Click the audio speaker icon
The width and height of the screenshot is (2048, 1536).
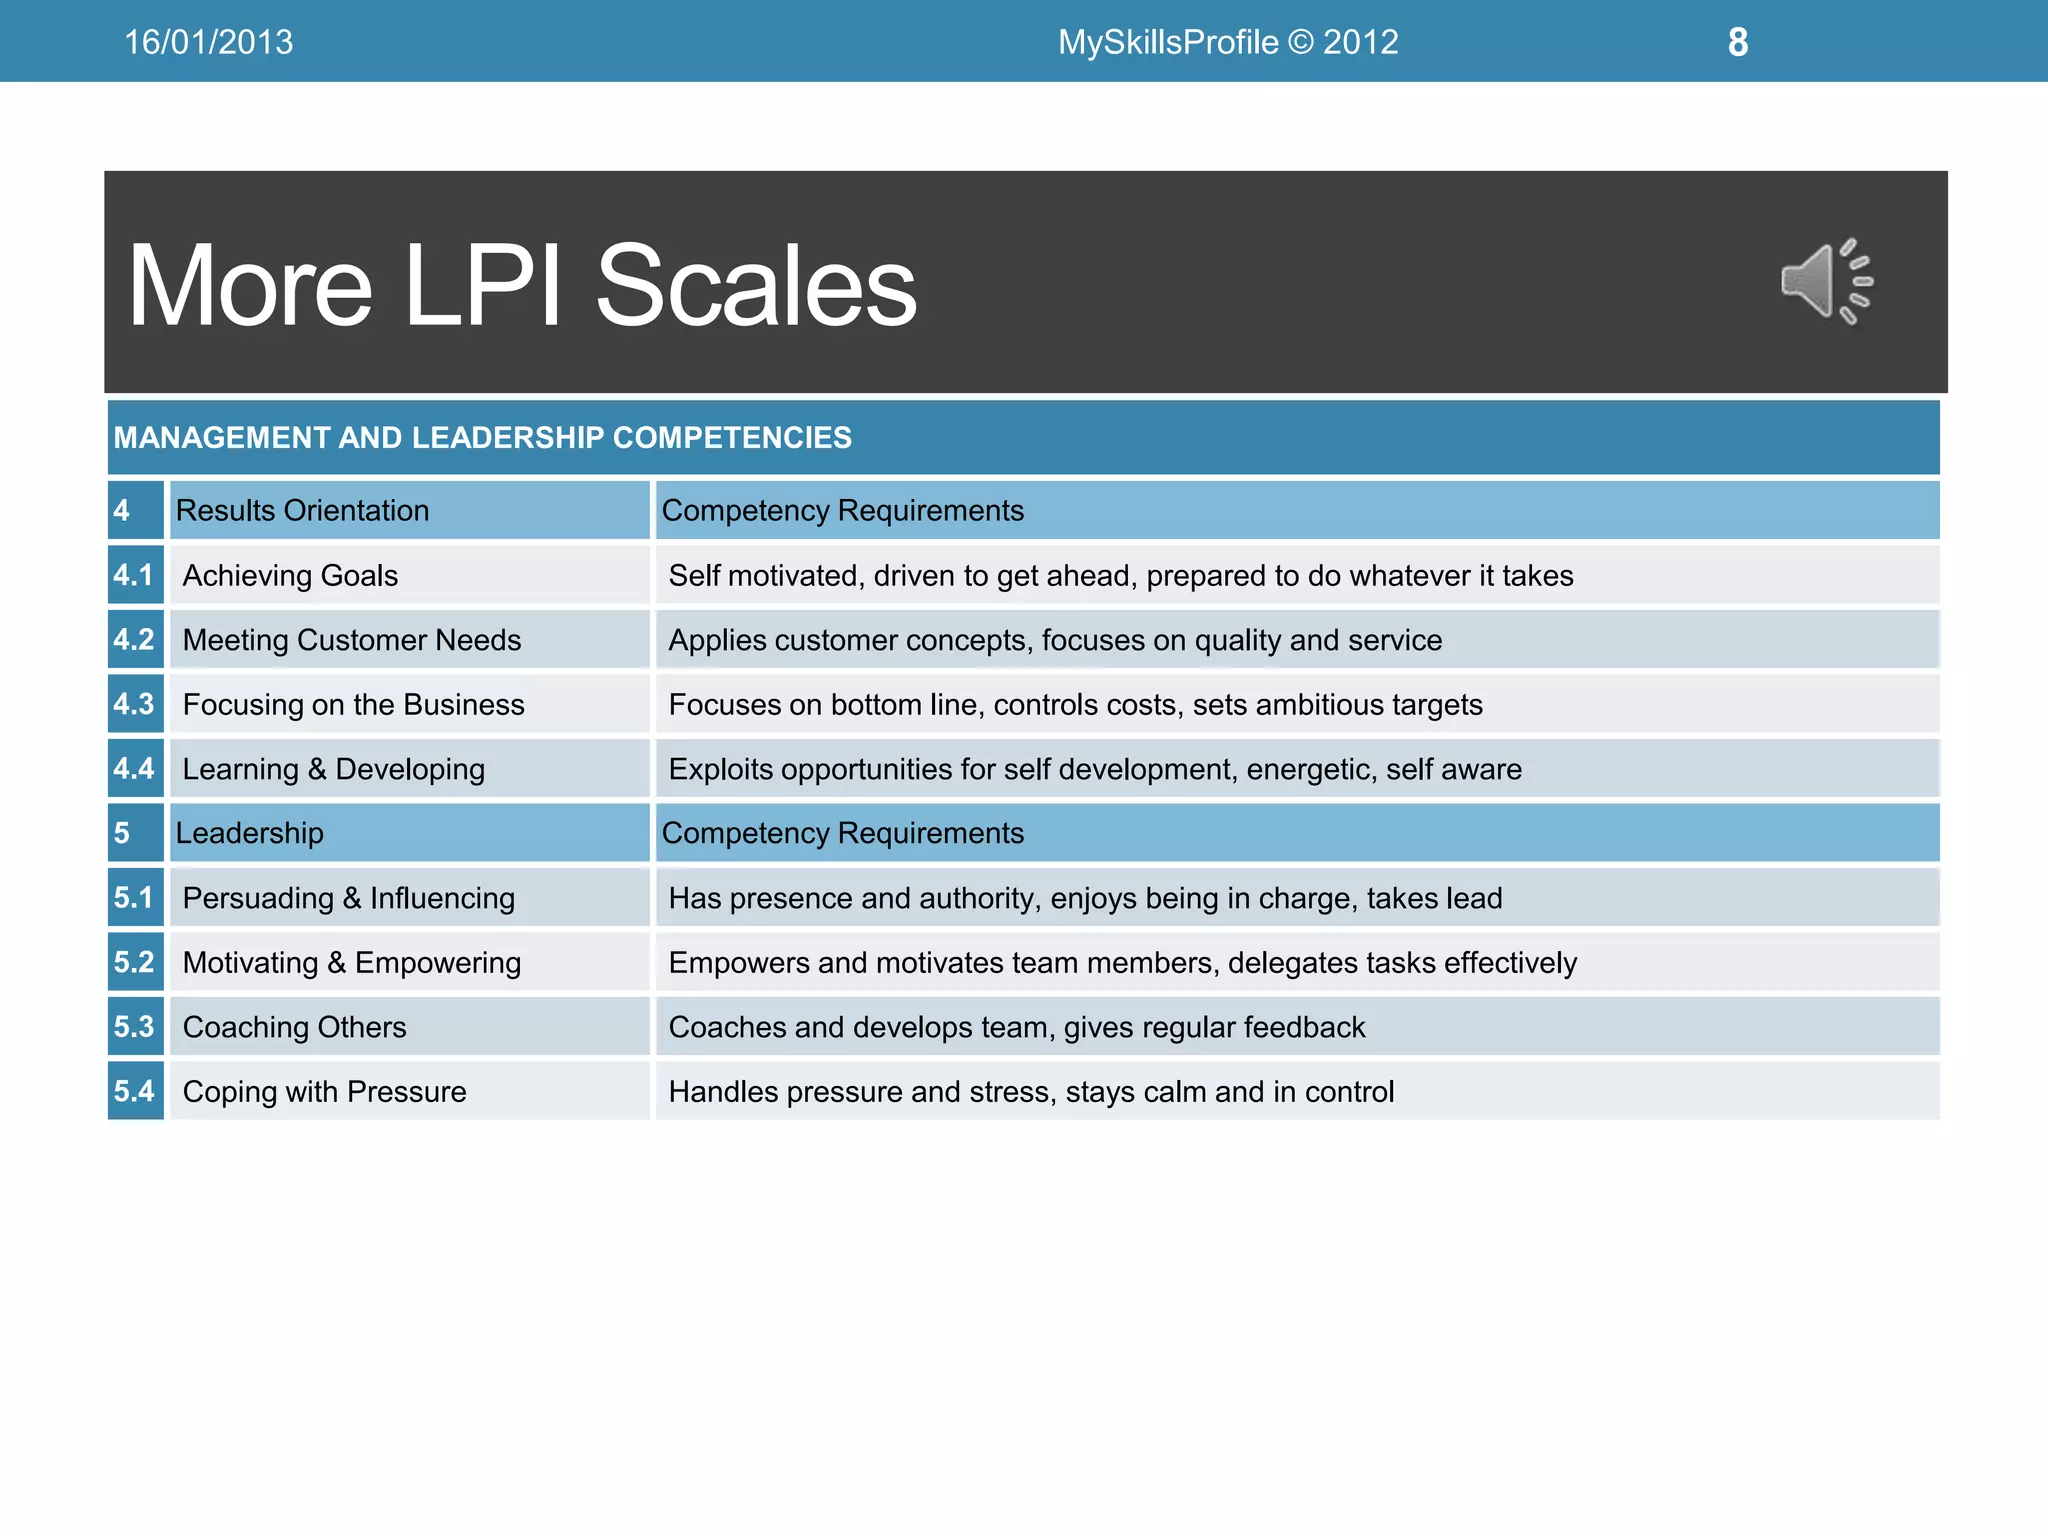[1825, 282]
